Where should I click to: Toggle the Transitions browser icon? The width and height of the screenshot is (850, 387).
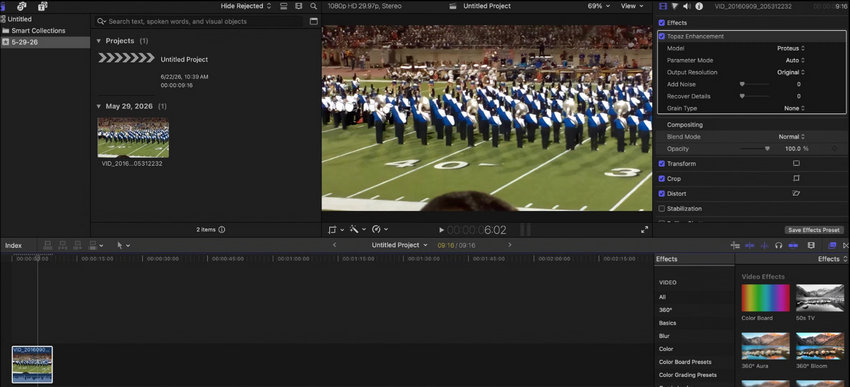[x=846, y=245]
